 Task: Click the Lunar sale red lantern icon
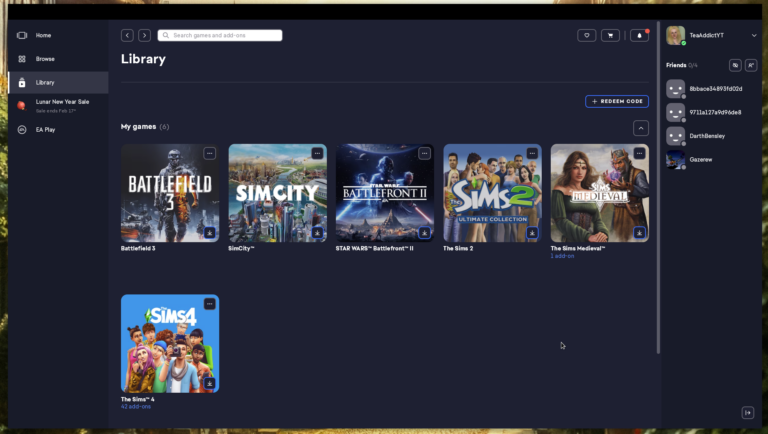click(x=21, y=105)
